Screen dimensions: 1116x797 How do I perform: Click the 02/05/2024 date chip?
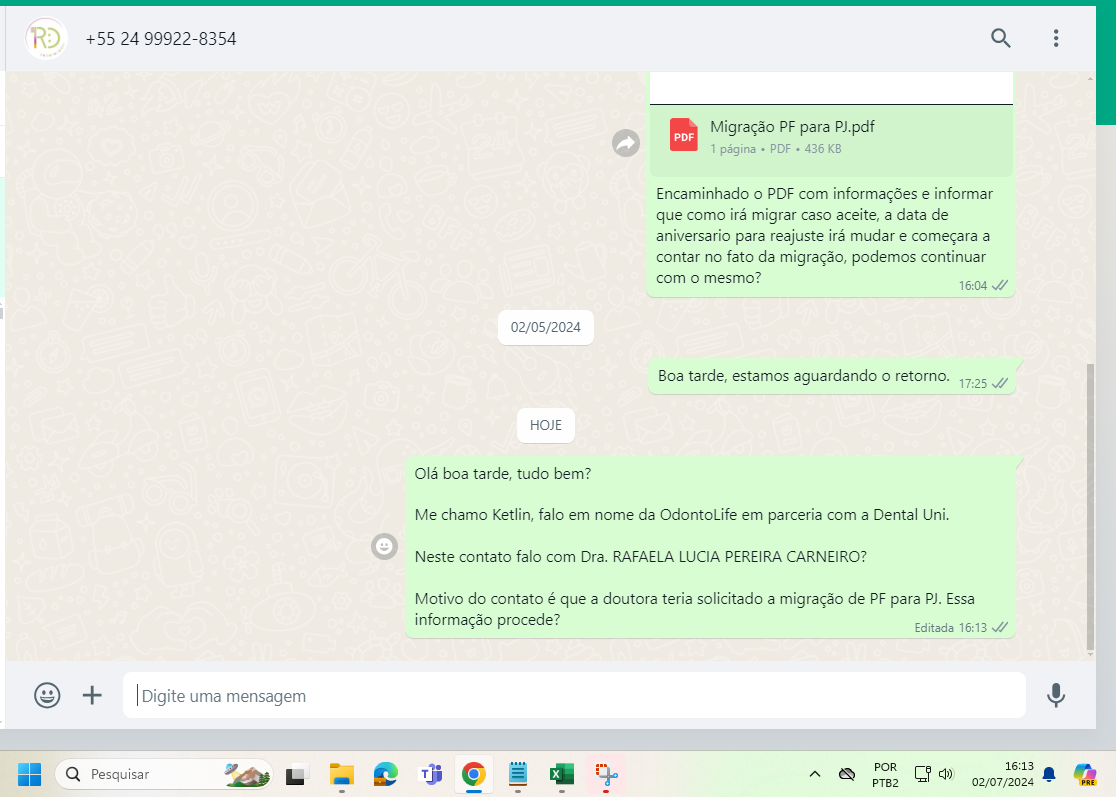coord(545,327)
